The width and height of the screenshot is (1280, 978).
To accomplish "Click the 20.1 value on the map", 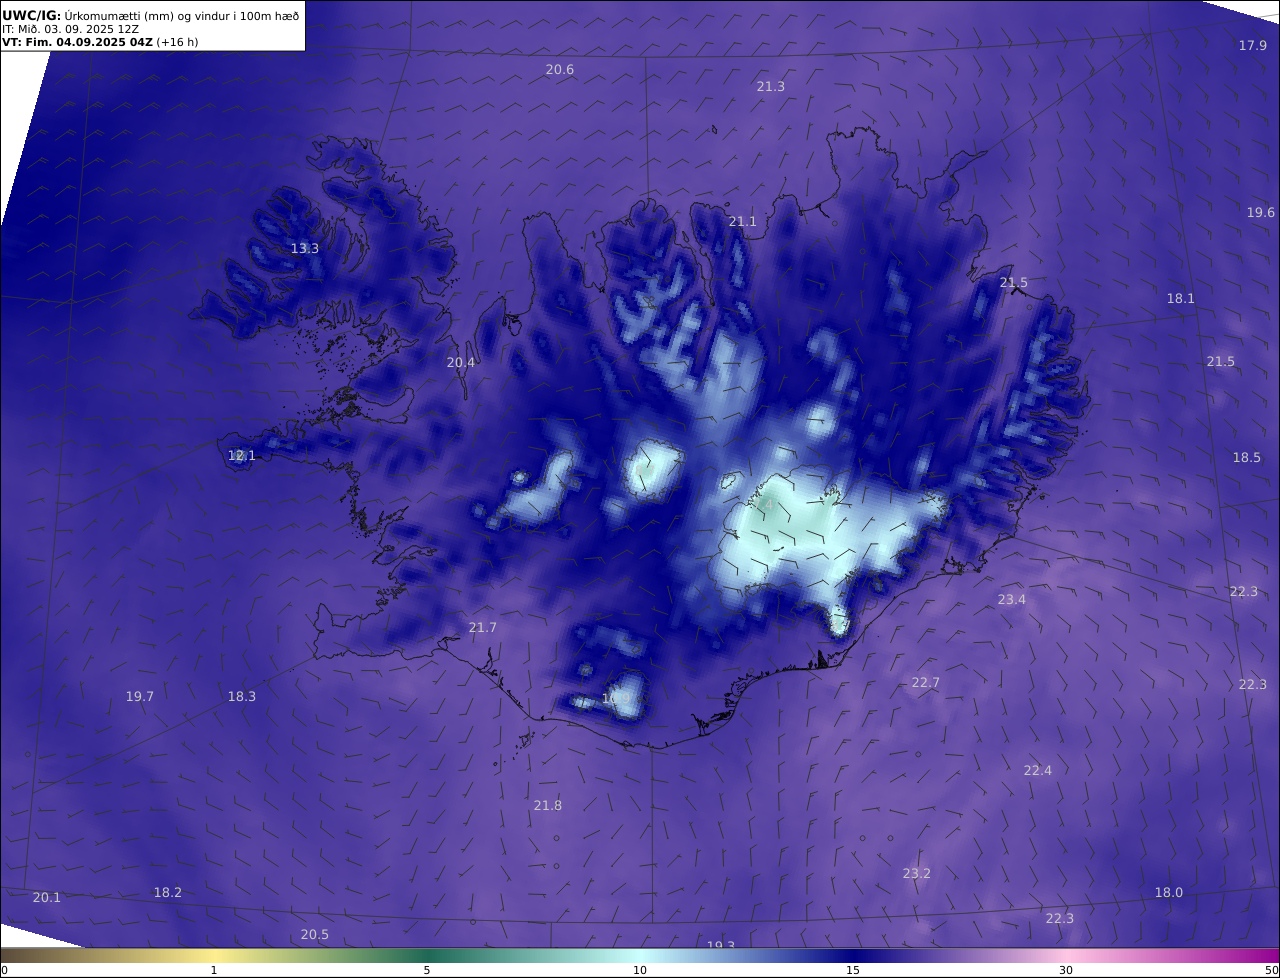I will tap(47, 897).
